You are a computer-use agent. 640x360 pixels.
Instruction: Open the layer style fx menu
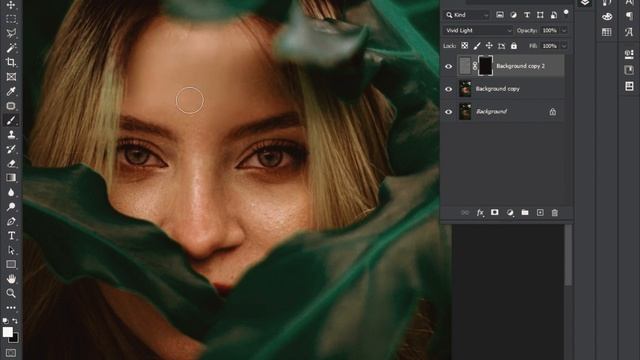(x=480, y=213)
